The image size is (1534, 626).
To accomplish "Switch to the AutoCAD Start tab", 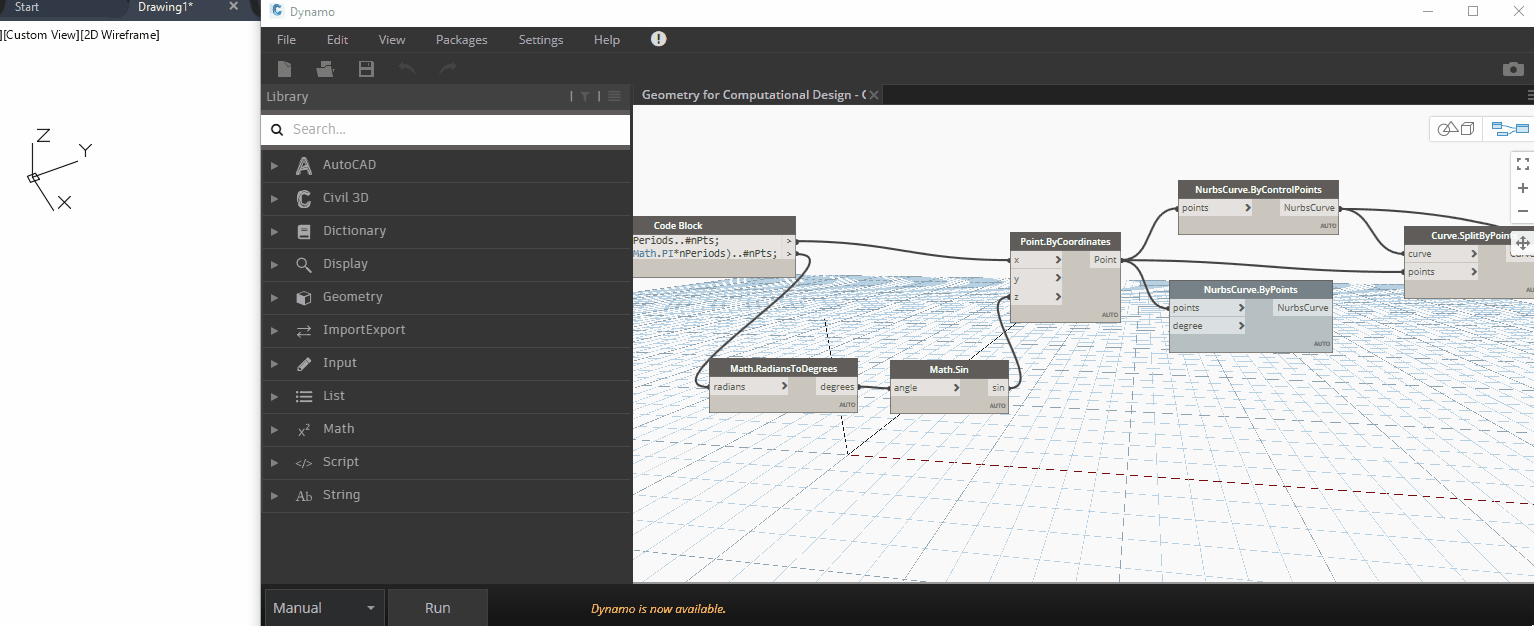I will click(x=27, y=7).
